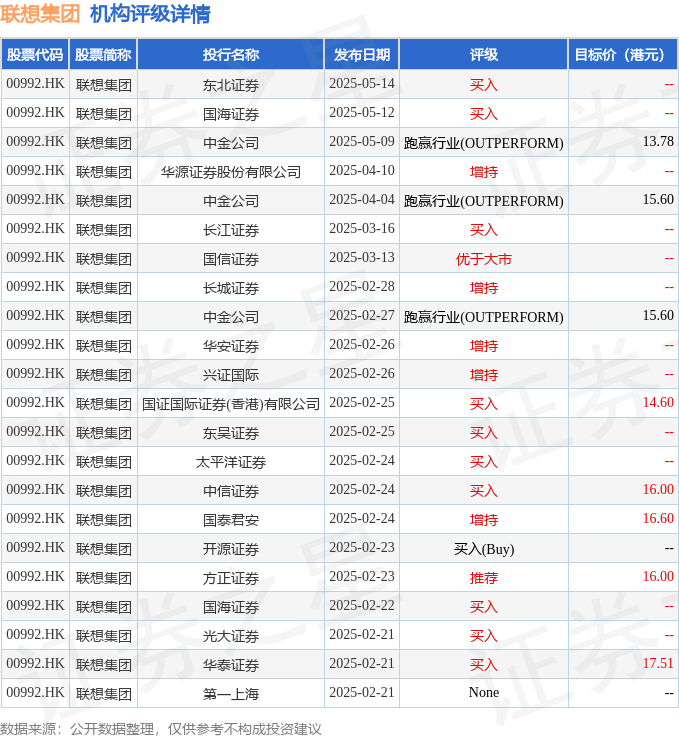Viewport: 679px width, 738px height.
Task: Click the target price 13.78
Action: tap(658, 142)
